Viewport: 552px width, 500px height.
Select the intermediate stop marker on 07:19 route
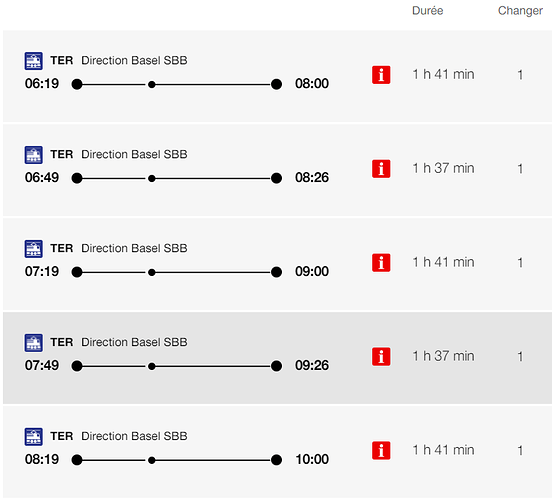point(152,272)
